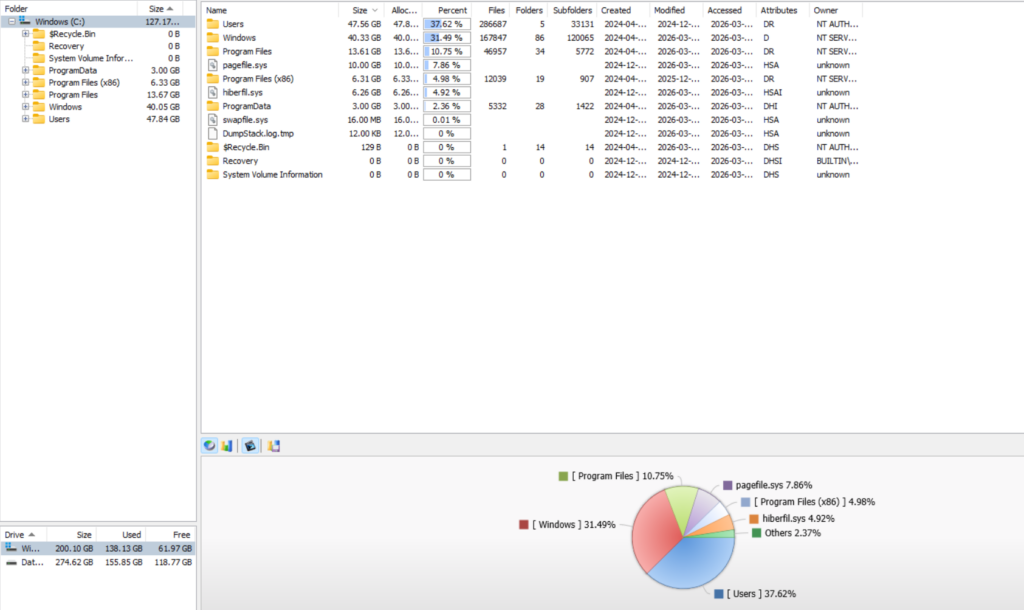Image resolution: width=1024 pixels, height=610 pixels.
Task: Select the Recovery folder in tree
Action: tap(66, 46)
